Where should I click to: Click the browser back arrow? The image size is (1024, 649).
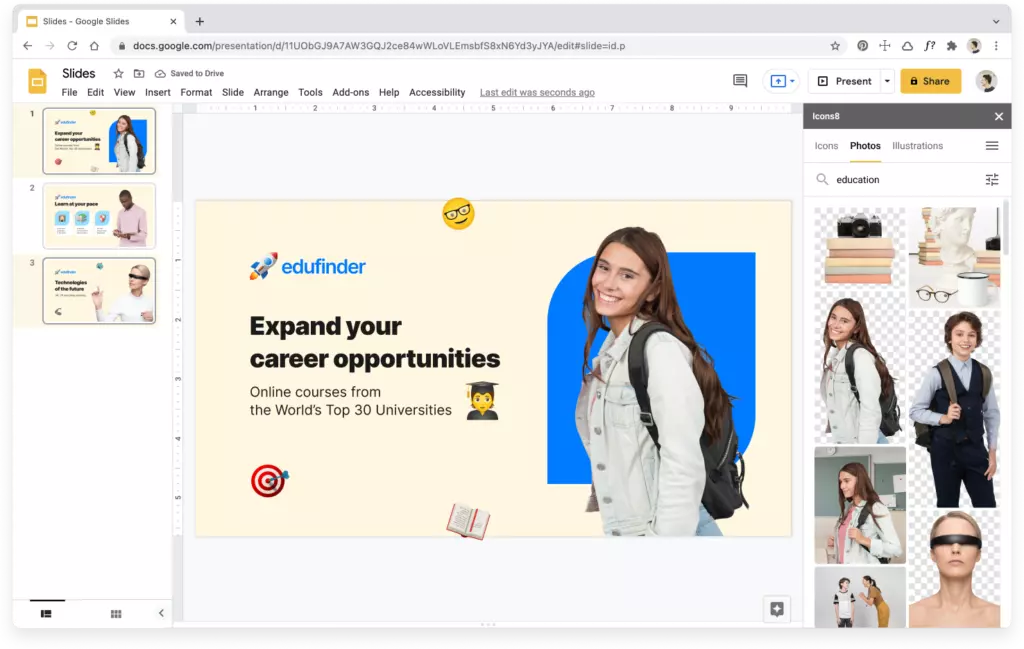point(27,46)
